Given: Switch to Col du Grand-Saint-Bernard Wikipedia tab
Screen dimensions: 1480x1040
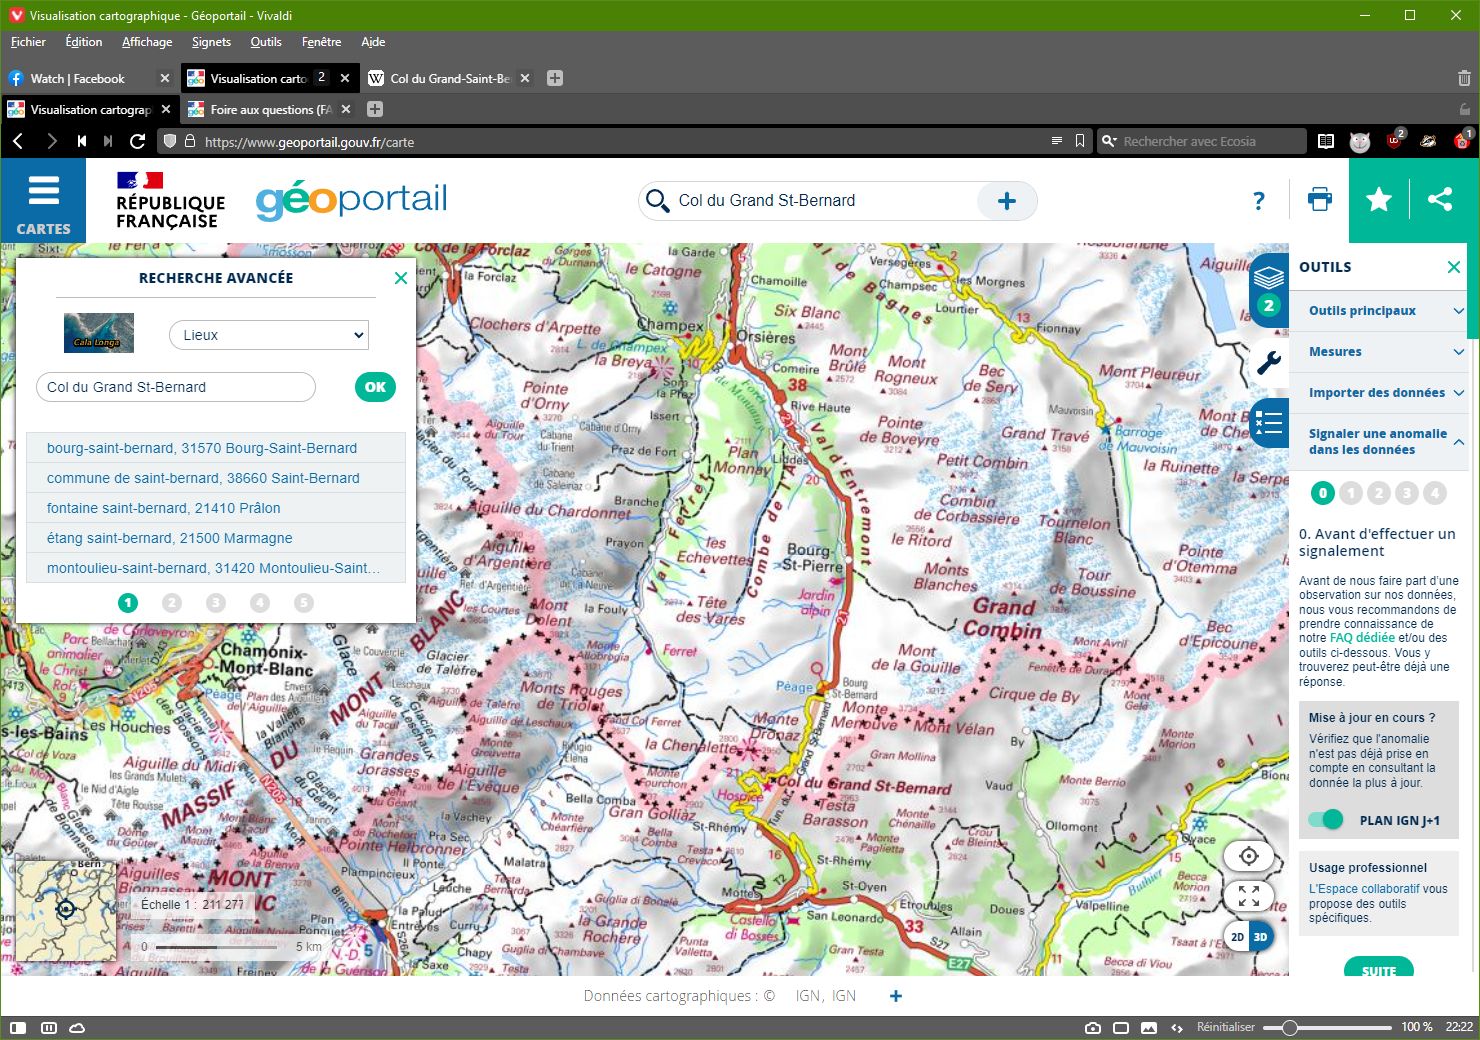Looking at the screenshot, I should [x=449, y=78].
